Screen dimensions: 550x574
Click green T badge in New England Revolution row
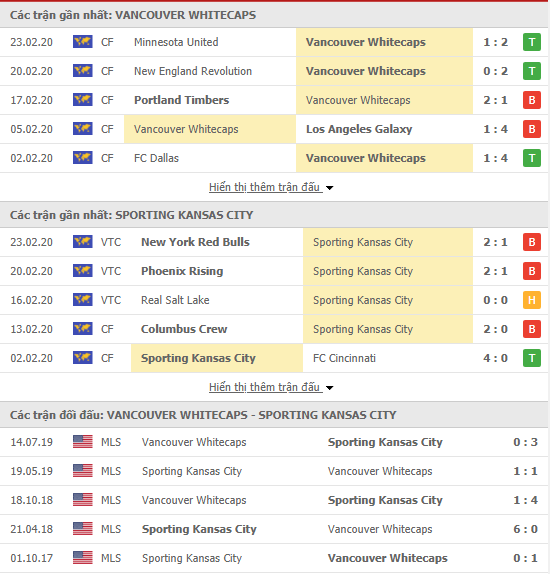click(x=532, y=71)
